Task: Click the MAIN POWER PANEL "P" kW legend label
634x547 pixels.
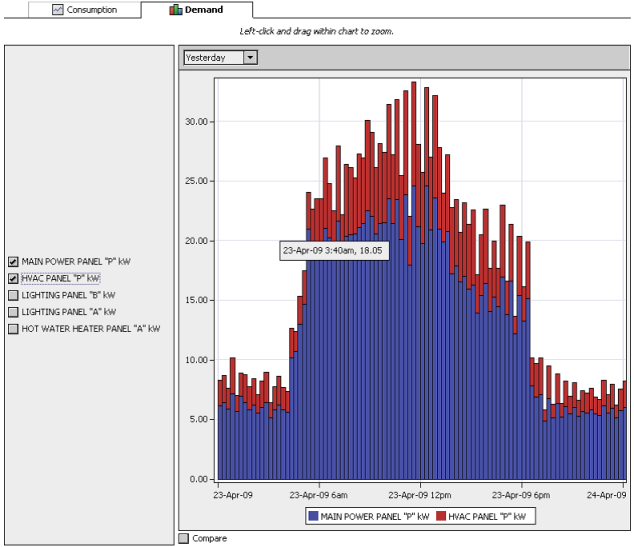Action: click(x=375, y=517)
